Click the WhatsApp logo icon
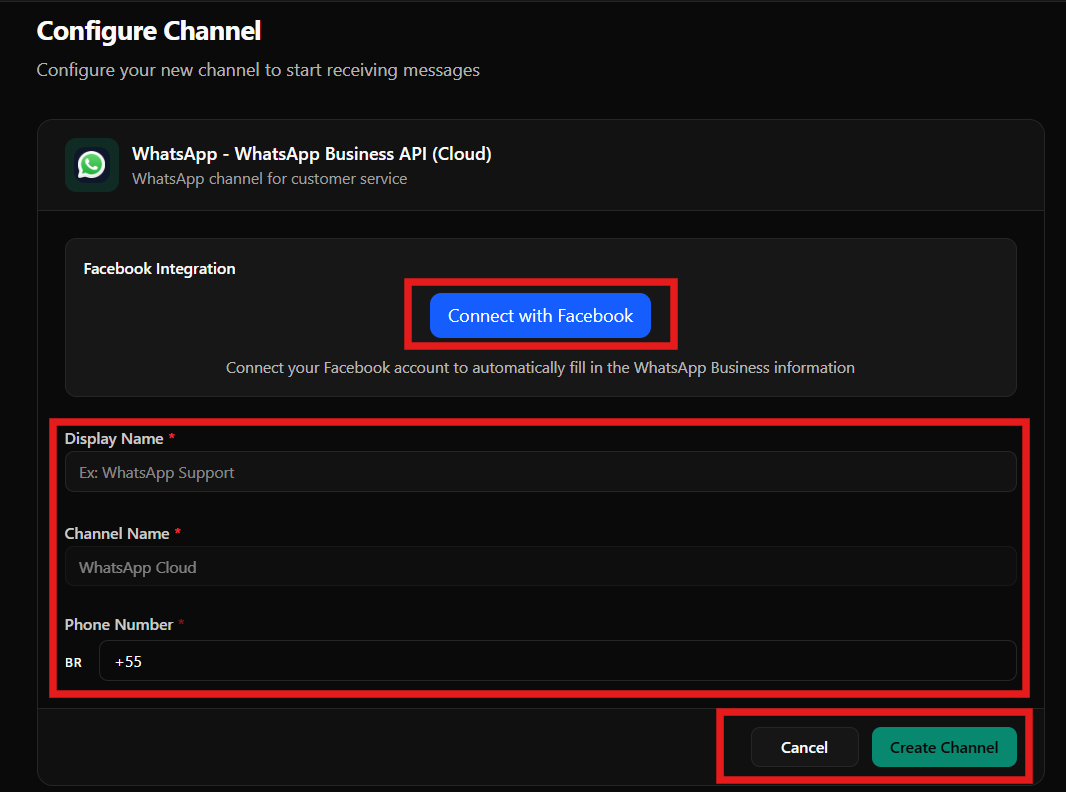The height and width of the screenshot is (792, 1066). point(92,165)
